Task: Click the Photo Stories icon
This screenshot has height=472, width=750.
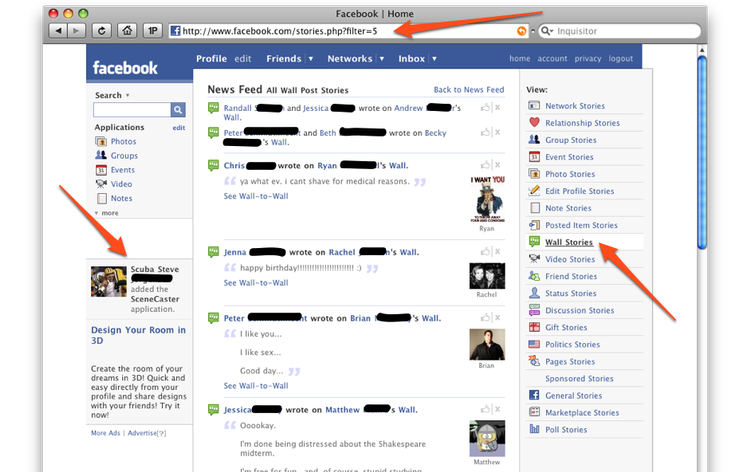Action: pyautogui.click(x=534, y=174)
